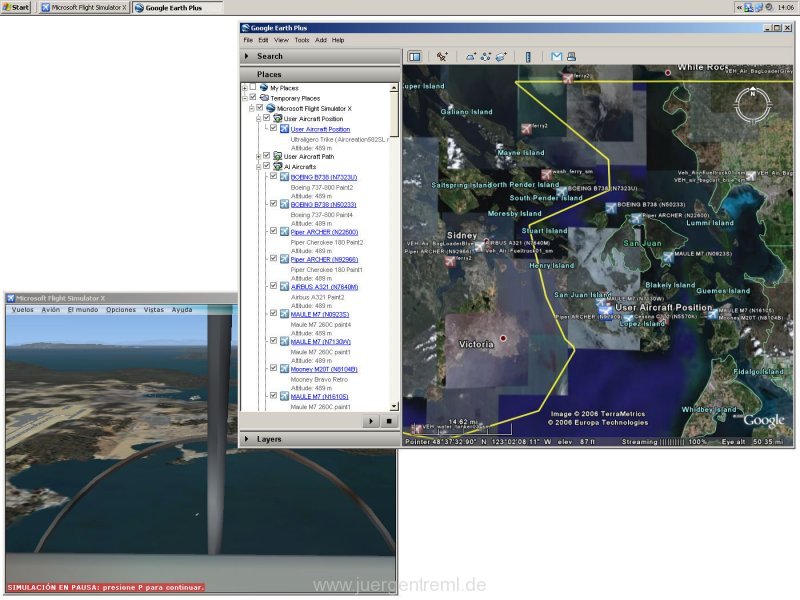
Task: Open the Add menu in Google Earth
Action: pyautogui.click(x=320, y=40)
